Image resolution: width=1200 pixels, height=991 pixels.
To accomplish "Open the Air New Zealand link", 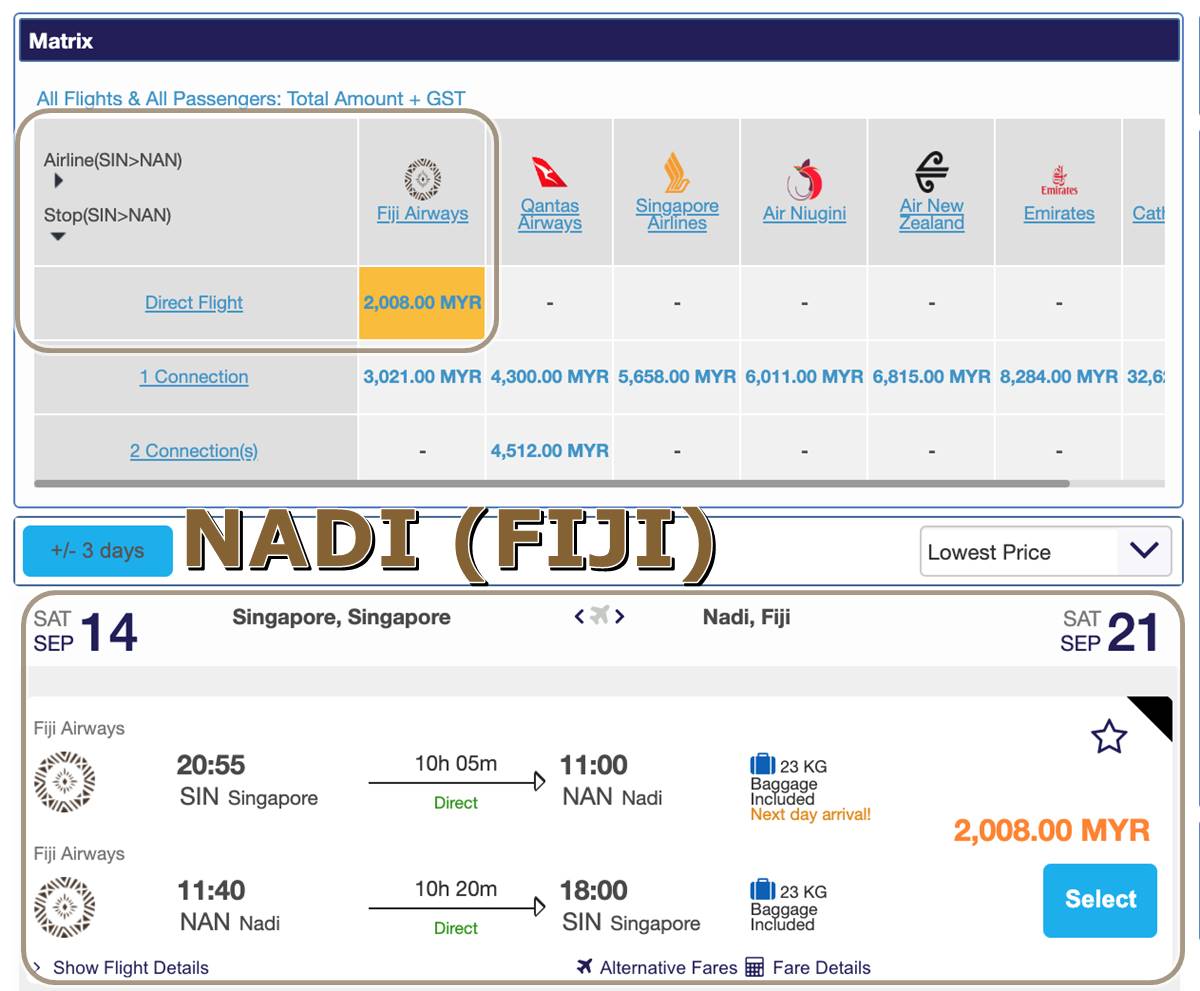I will point(931,214).
